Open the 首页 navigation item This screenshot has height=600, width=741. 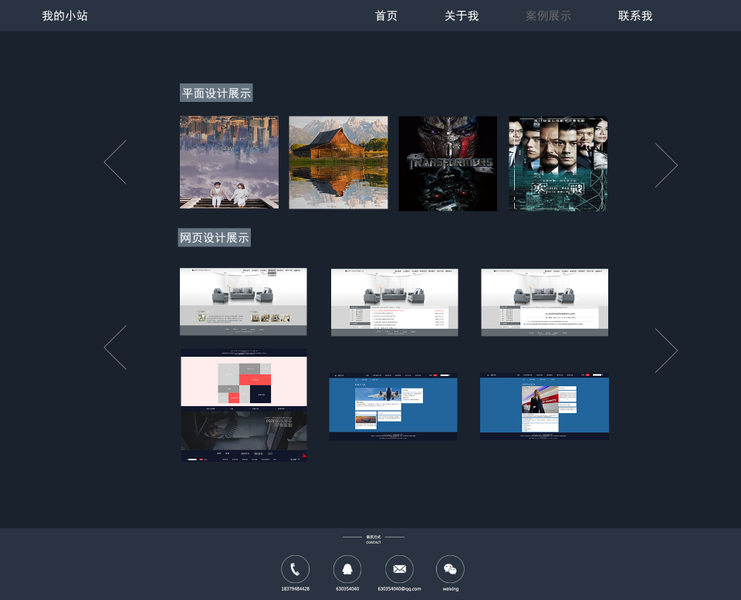[386, 16]
